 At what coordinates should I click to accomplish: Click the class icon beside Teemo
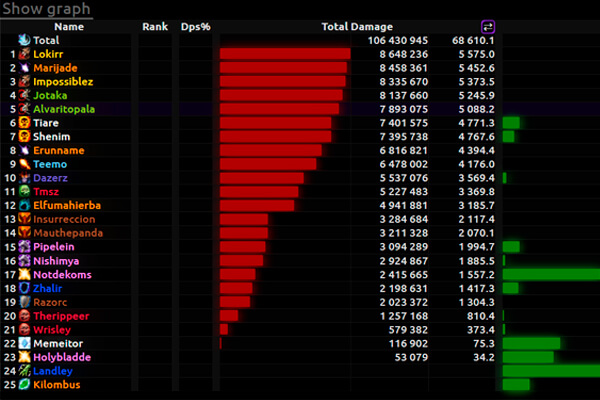[24, 164]
